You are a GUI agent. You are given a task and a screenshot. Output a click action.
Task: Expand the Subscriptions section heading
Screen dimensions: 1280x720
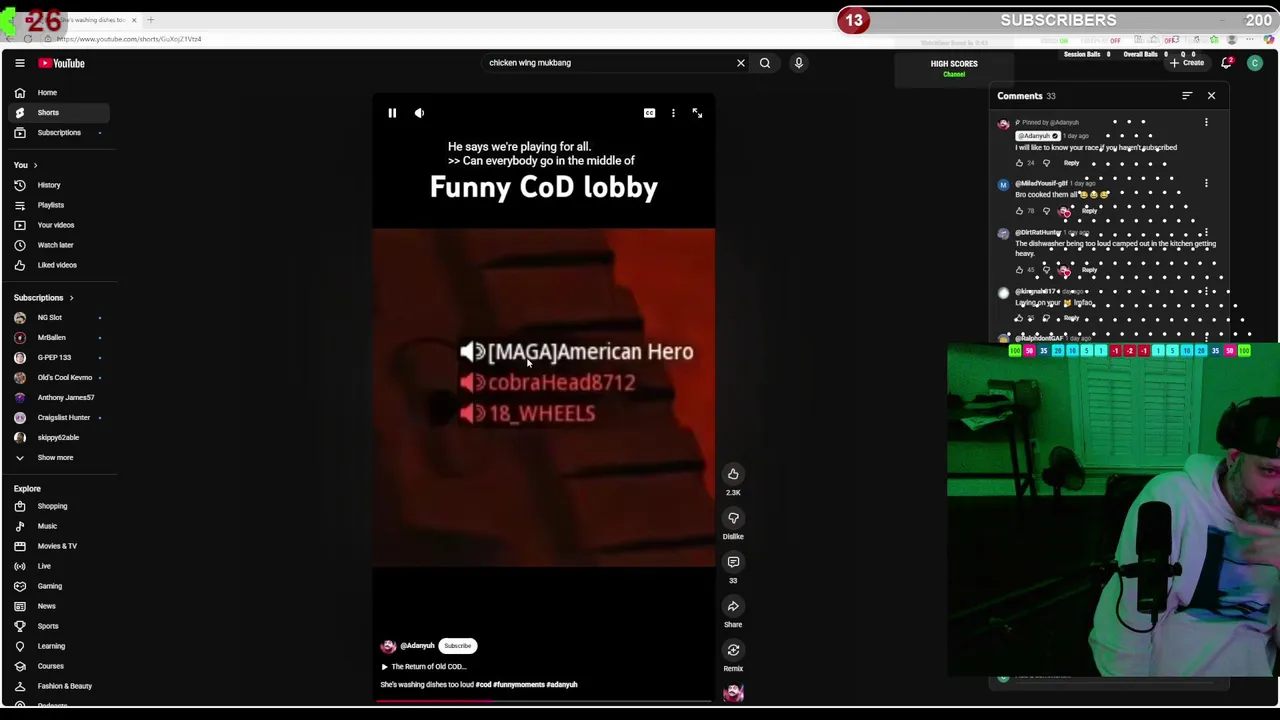[x=43, y=298]
